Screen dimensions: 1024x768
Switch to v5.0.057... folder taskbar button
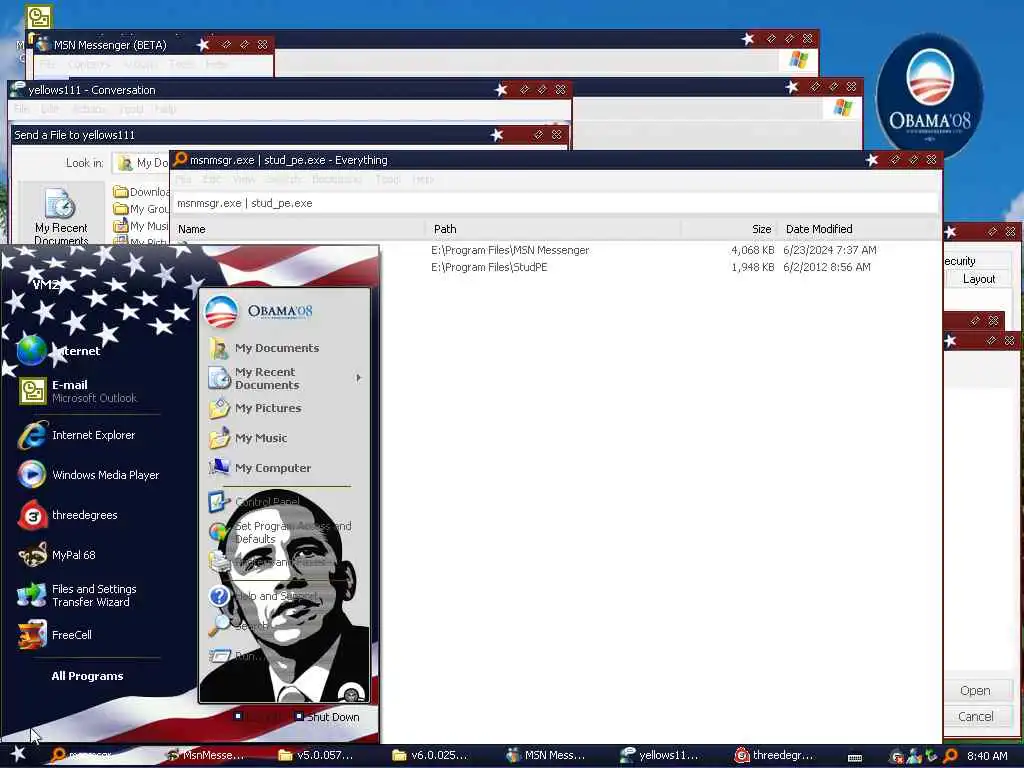tap(316, 755)
